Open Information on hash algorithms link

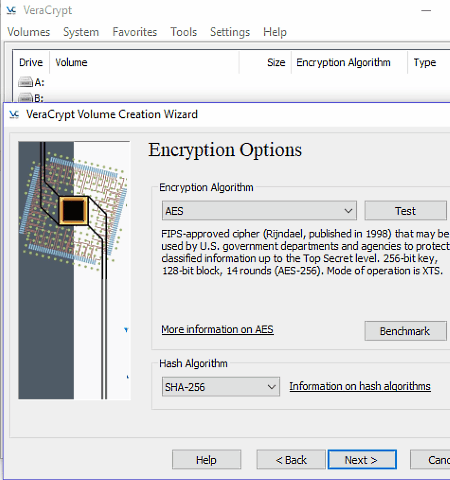tap(360, 386)
